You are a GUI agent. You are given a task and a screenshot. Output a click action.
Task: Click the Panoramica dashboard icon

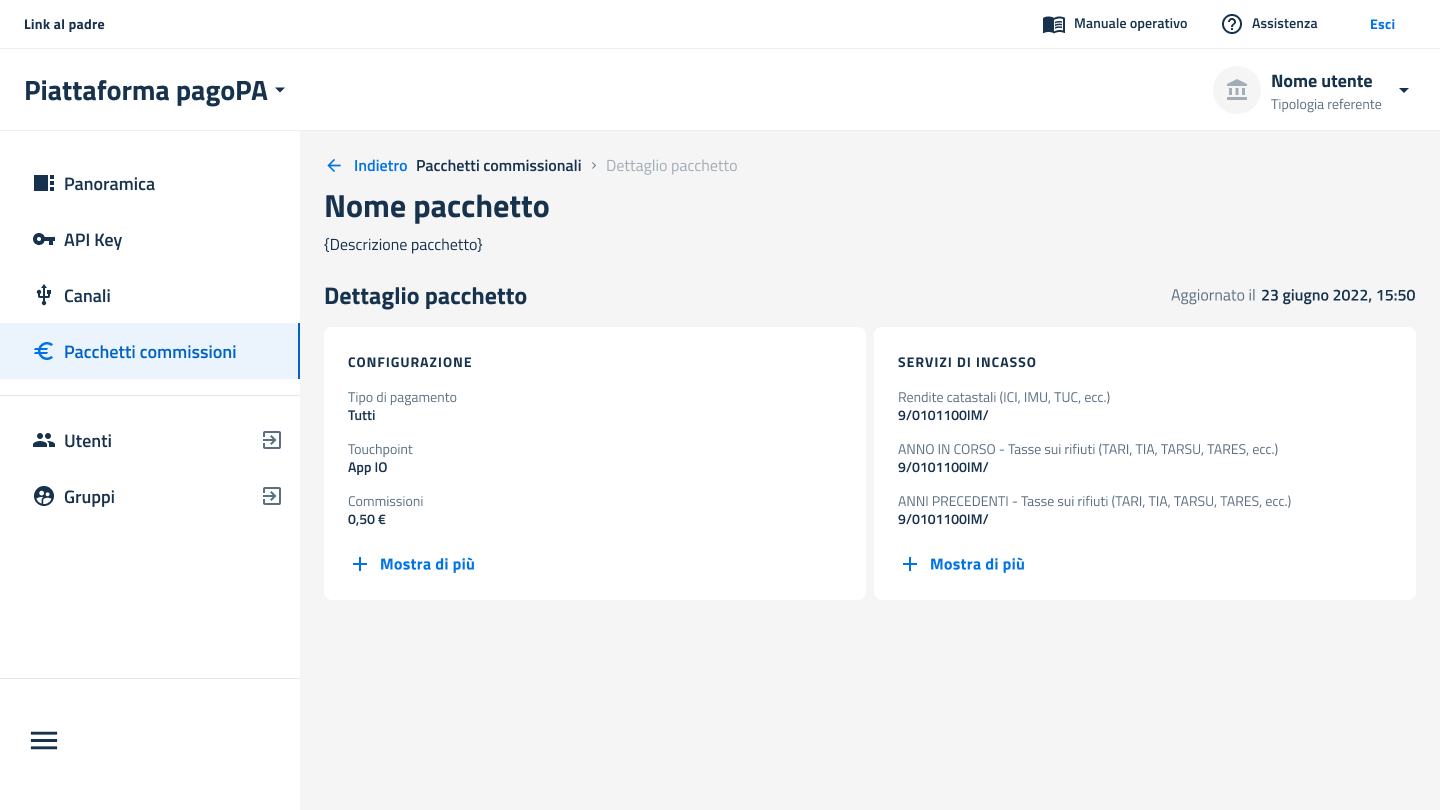[x=44, y=184]
